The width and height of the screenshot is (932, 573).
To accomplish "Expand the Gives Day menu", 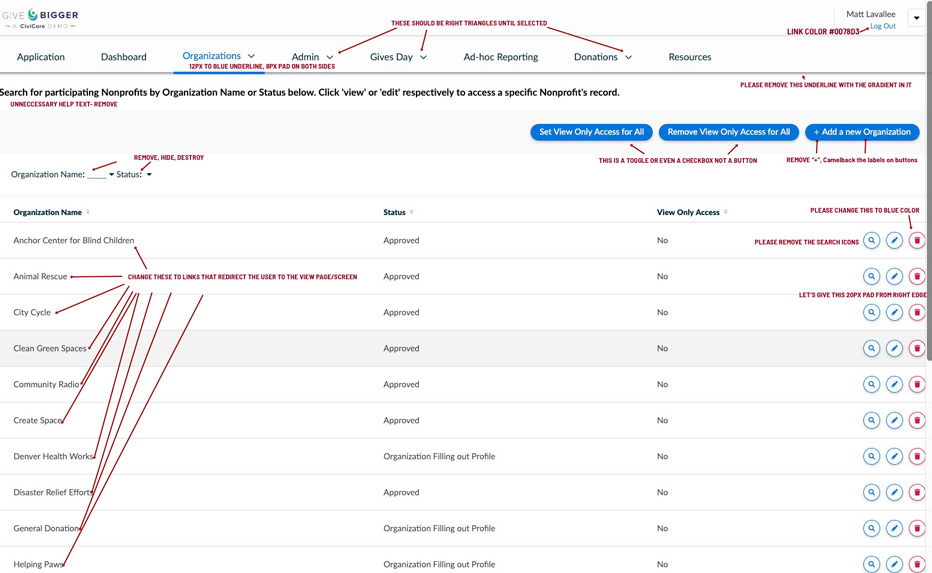I will [x=398, y=57].
